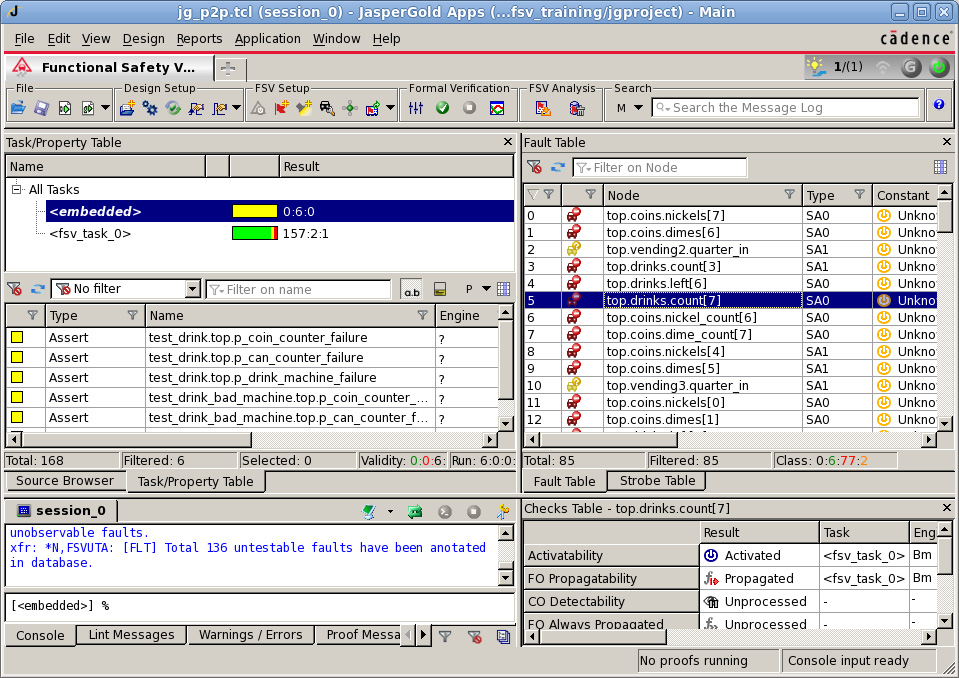Click the blue sliders icon in Formal Verification
The width and height of the screenshot is (959, 678).
[x=416, y=108]
